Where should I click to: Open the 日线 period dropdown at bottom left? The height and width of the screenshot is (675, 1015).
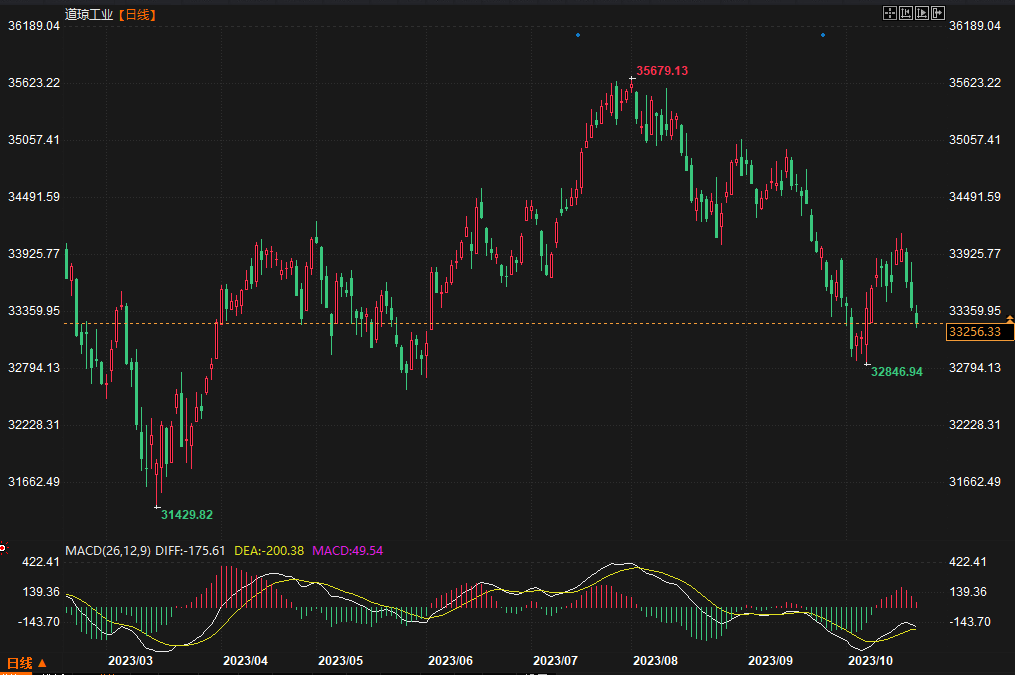[26, 663]
